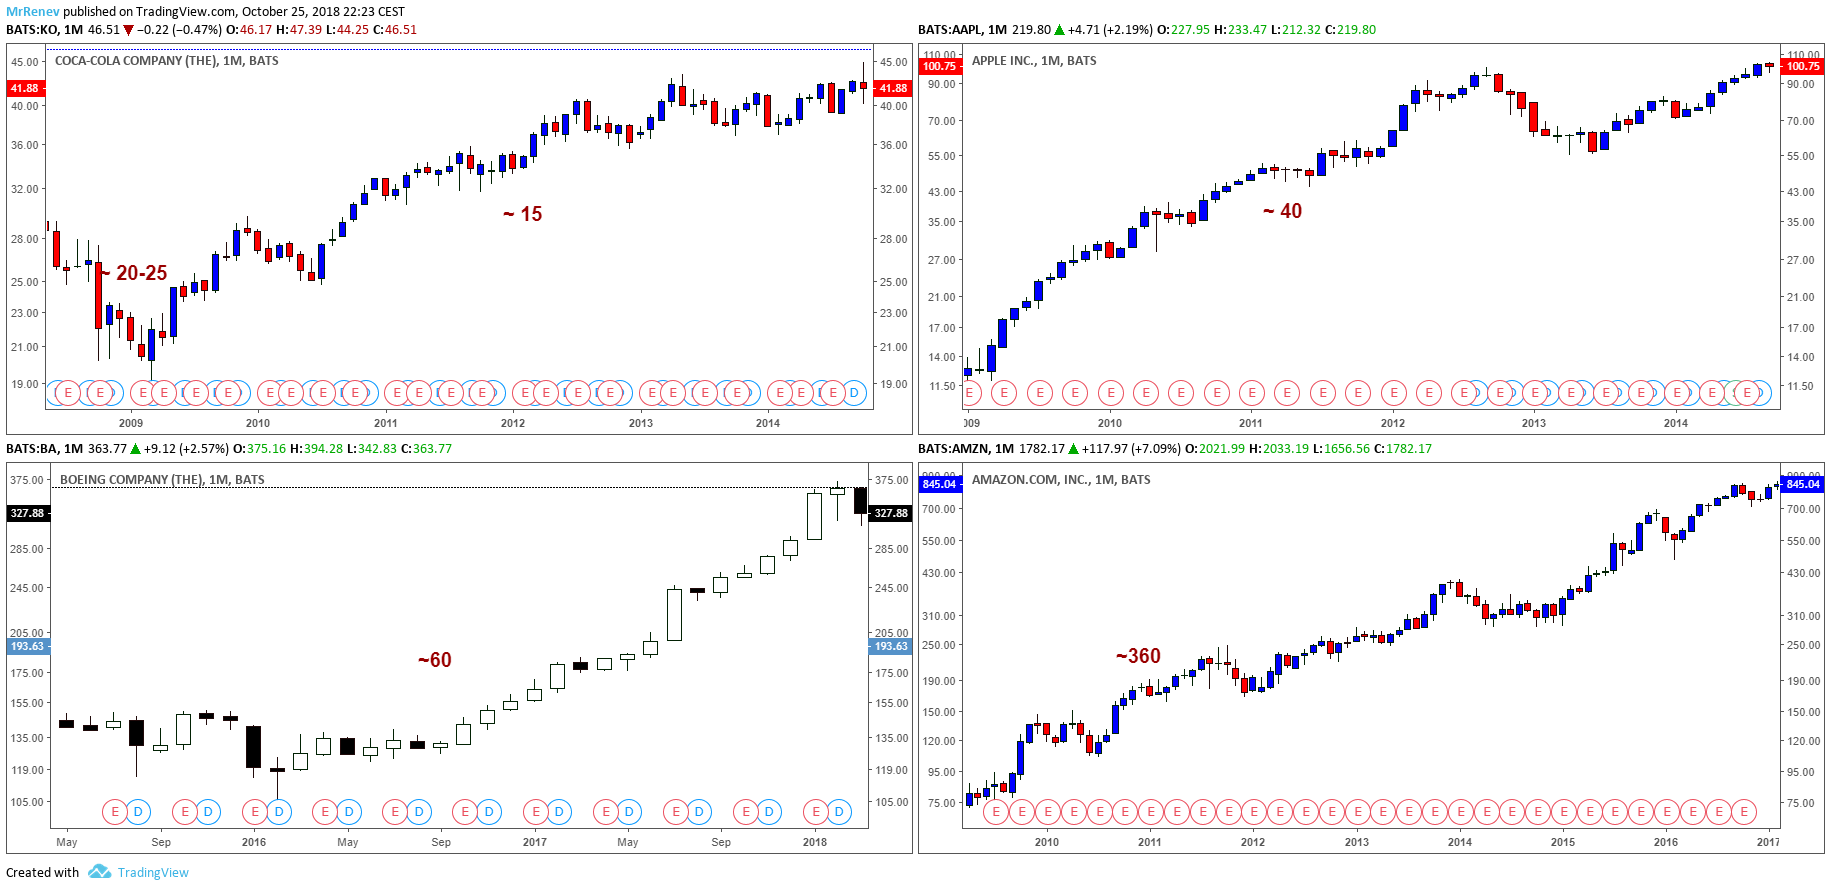Click the '~ 40' annotation on Apple chart
Viewport: 1835px width, 890px height.
1283,211
